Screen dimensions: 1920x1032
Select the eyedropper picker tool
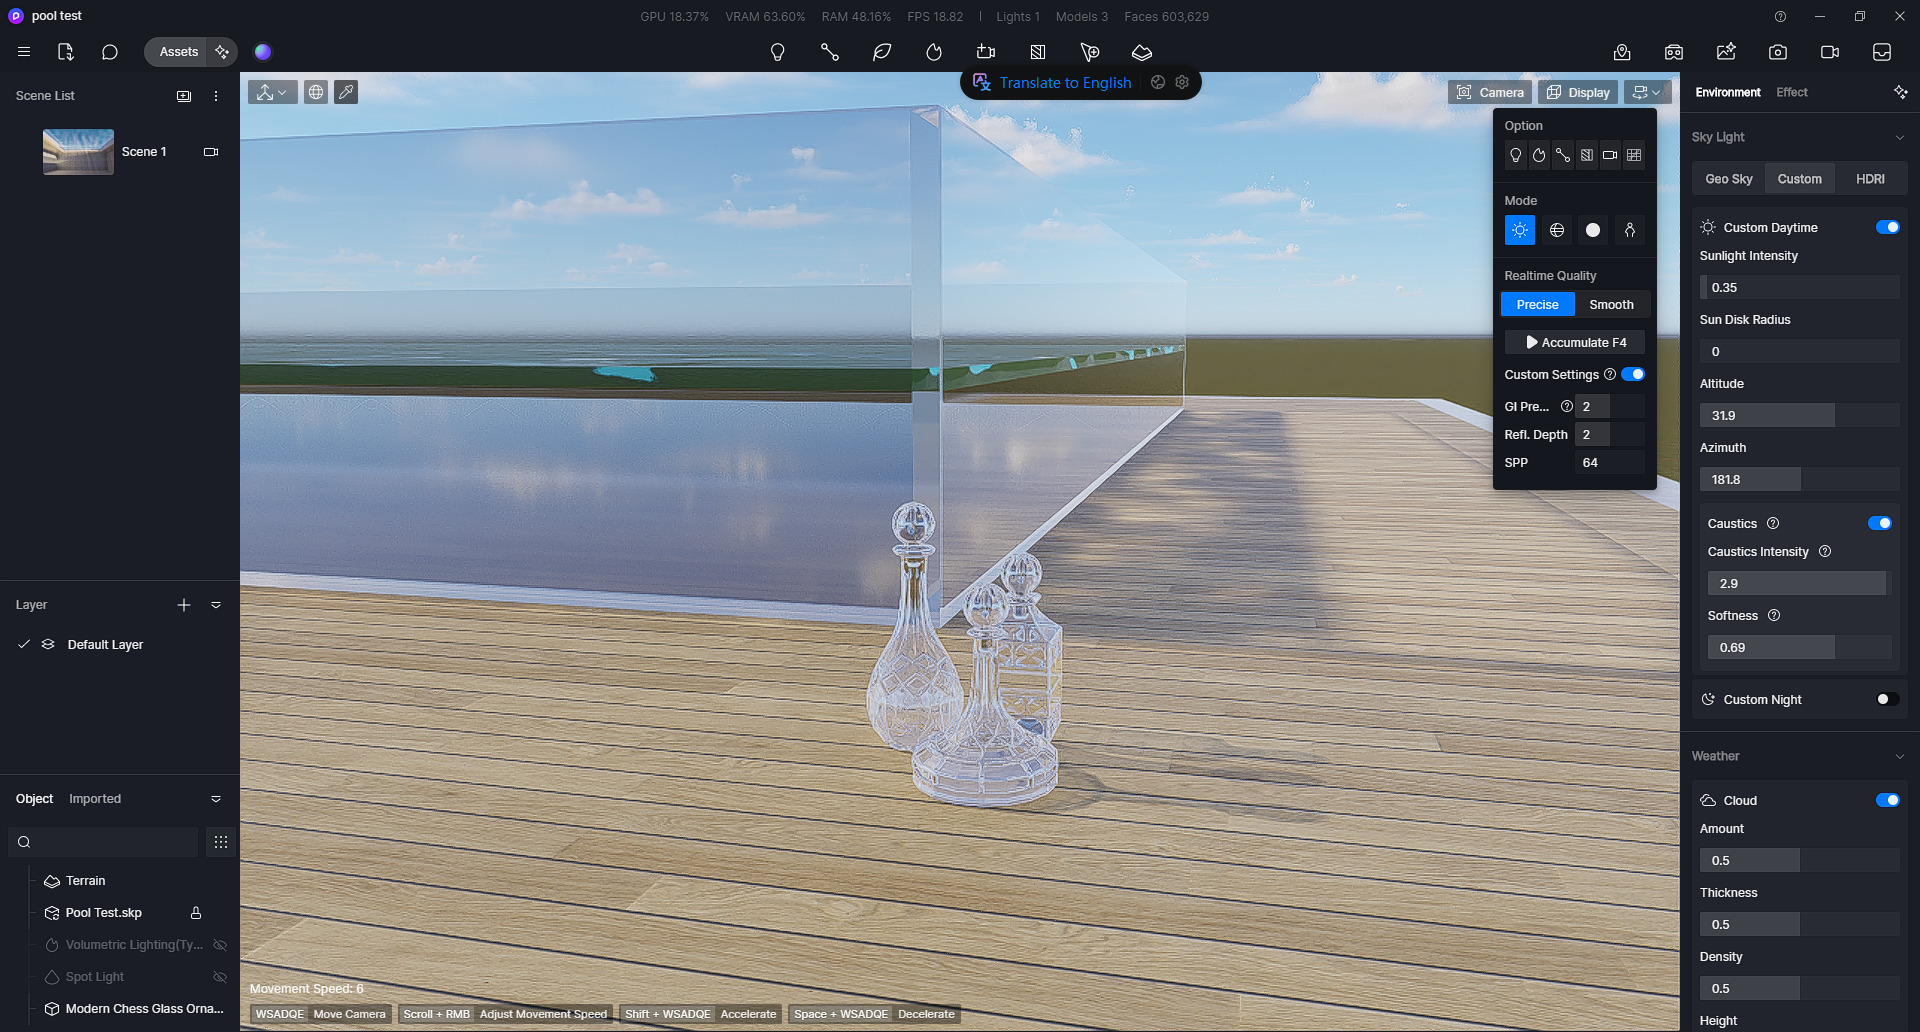346,92
